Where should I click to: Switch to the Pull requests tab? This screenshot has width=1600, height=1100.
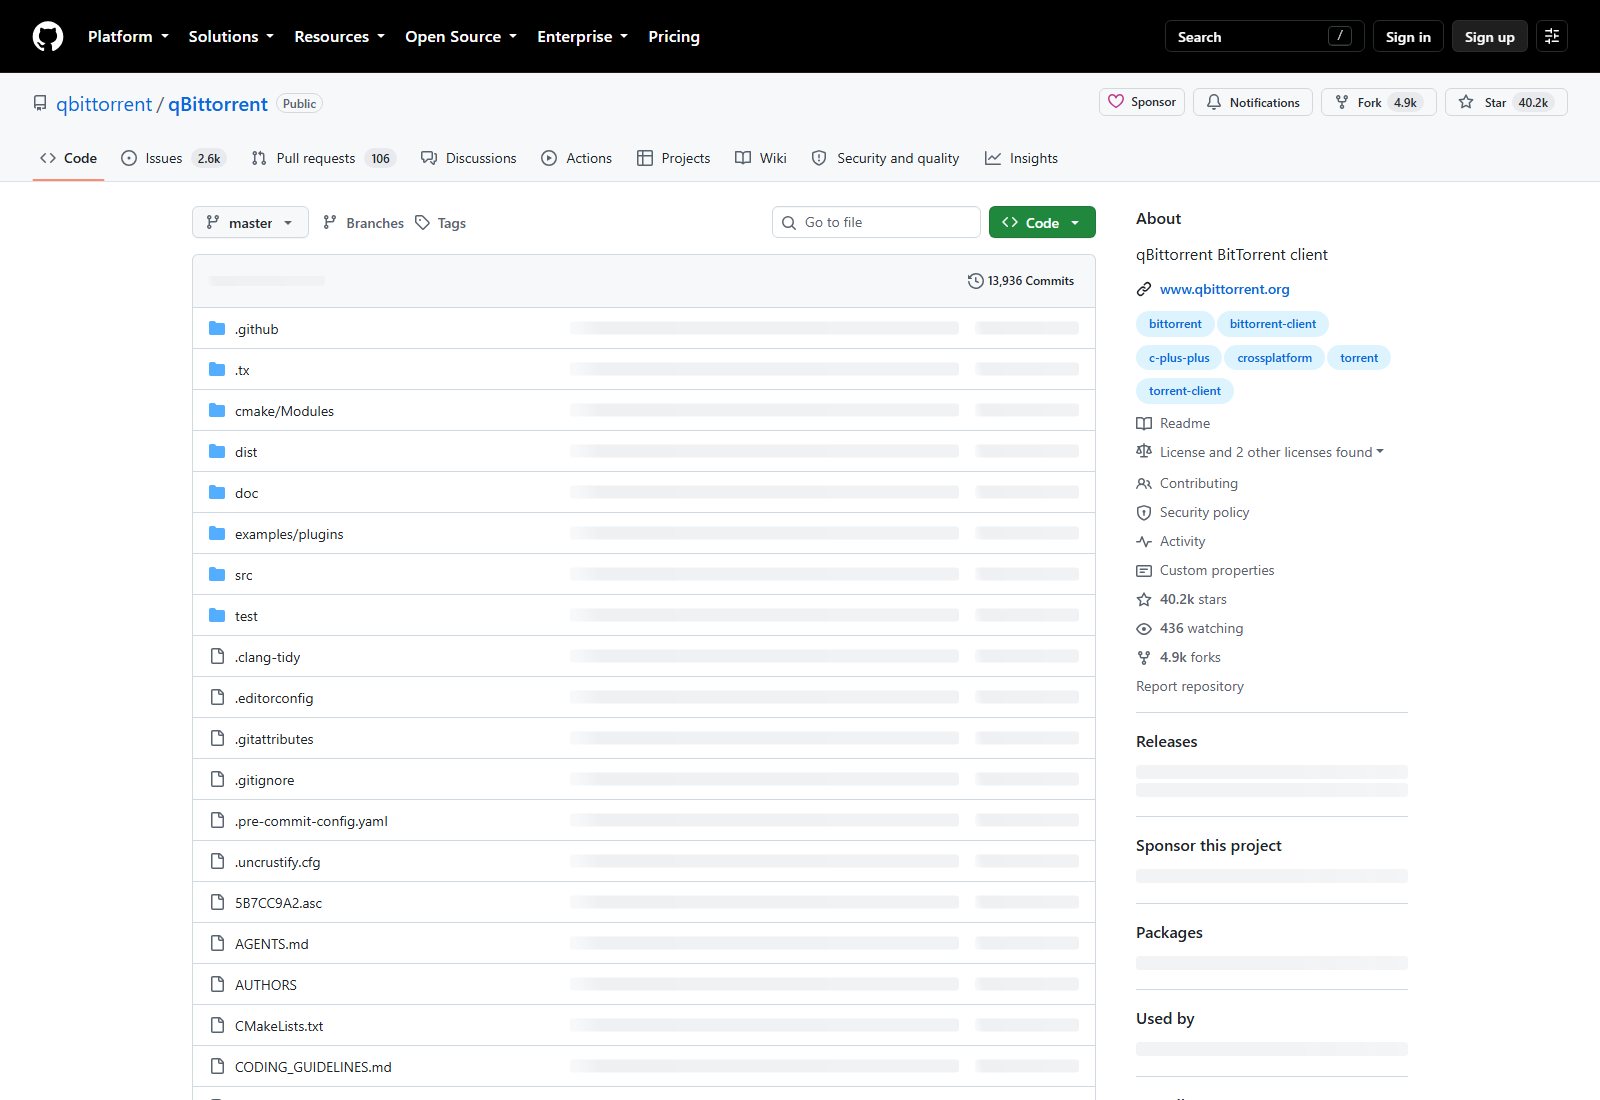click(x=324, y=158)
